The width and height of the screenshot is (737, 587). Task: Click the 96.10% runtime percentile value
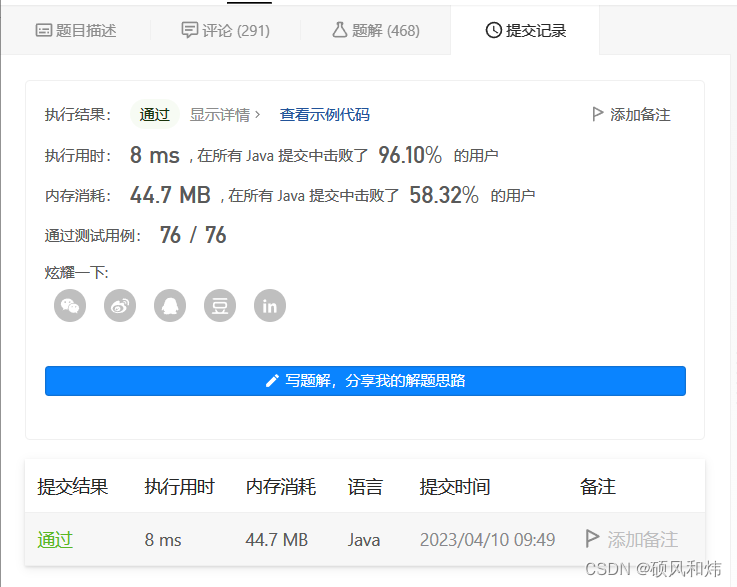[x=410, y=155]
